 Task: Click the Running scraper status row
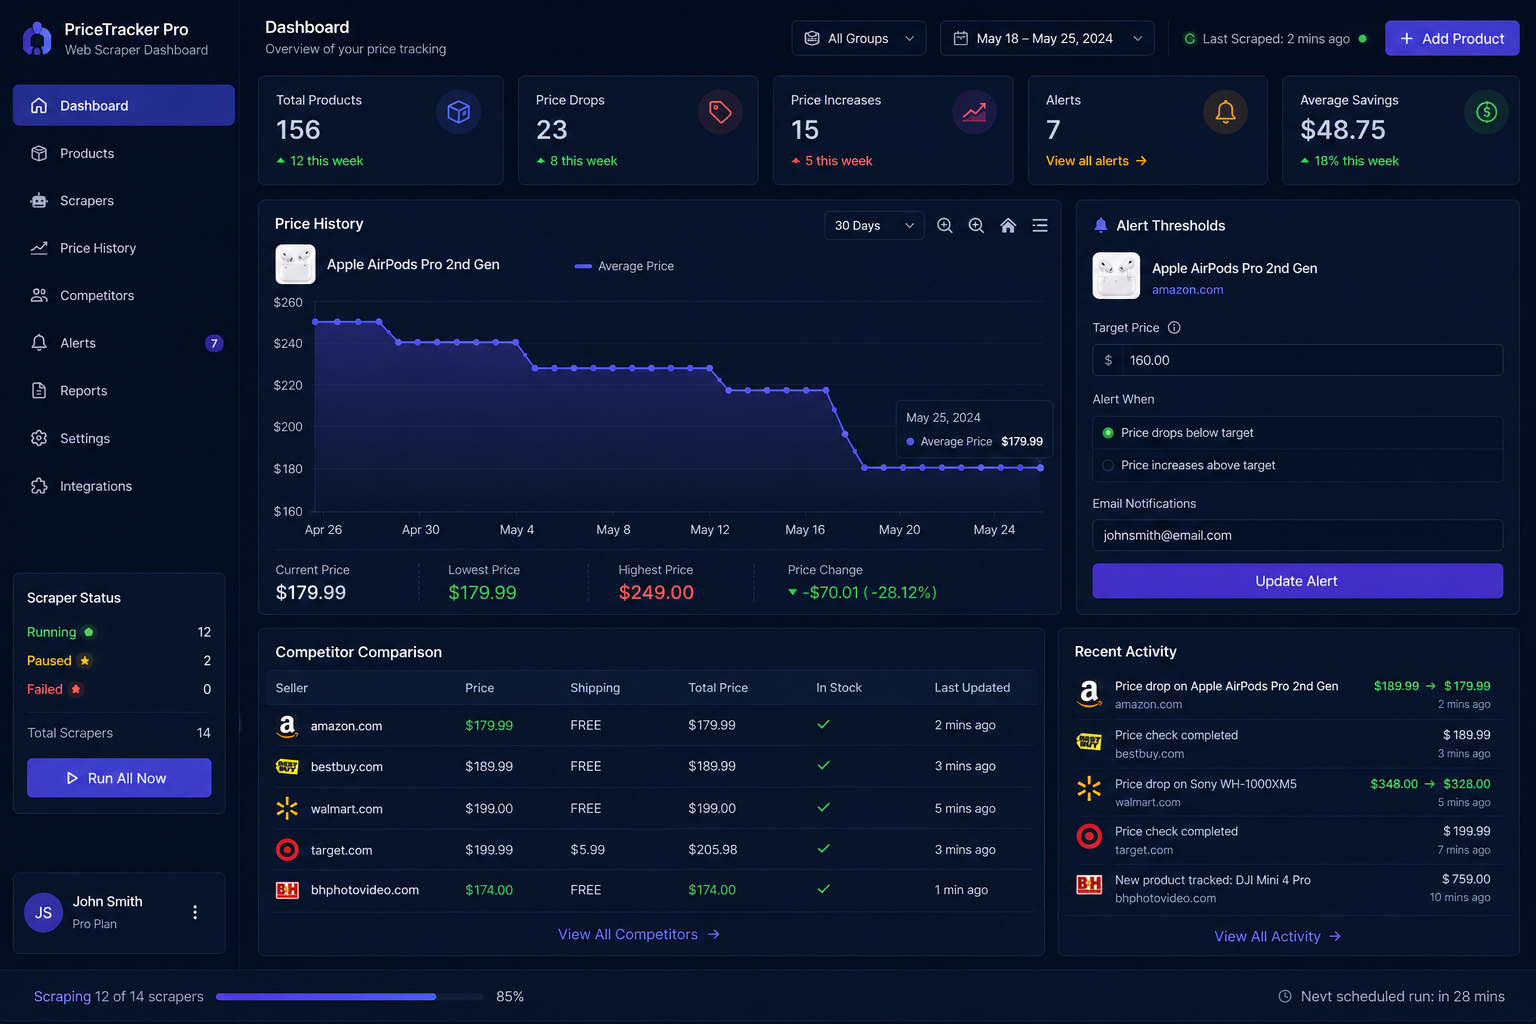coord(119,632)
